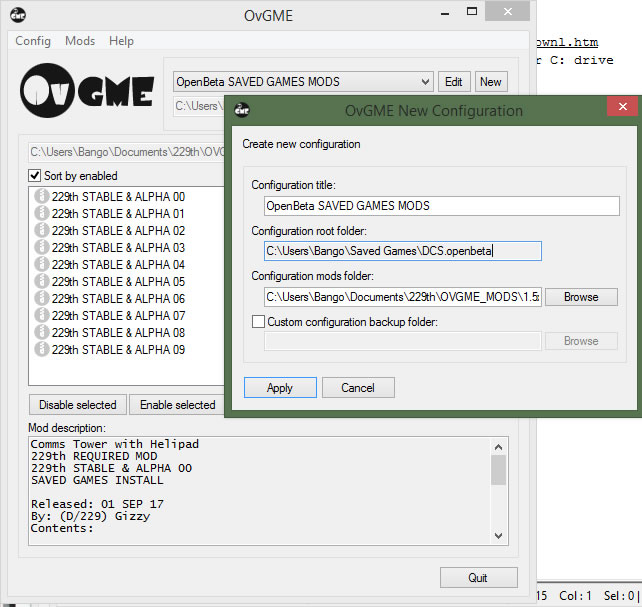Click the info icon beside 229th STABLE & ALPHA 00

(41, 197)
